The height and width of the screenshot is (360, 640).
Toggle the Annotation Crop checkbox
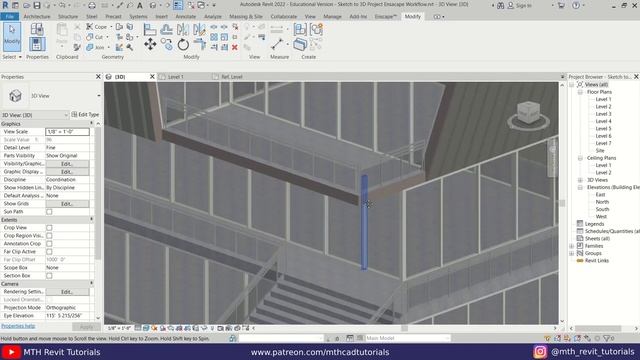(49, 244)
